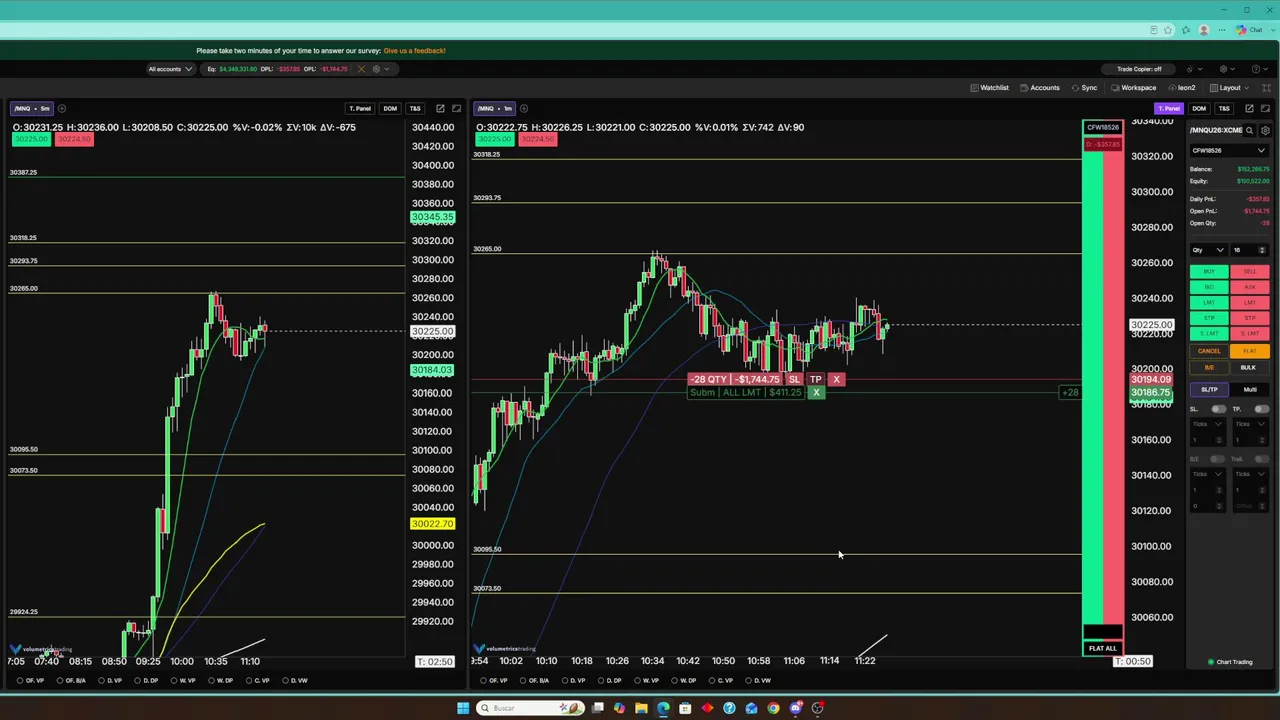Toggle D. VP on the left chart
Screen dimensions: 1280x720
click(109, 681)
